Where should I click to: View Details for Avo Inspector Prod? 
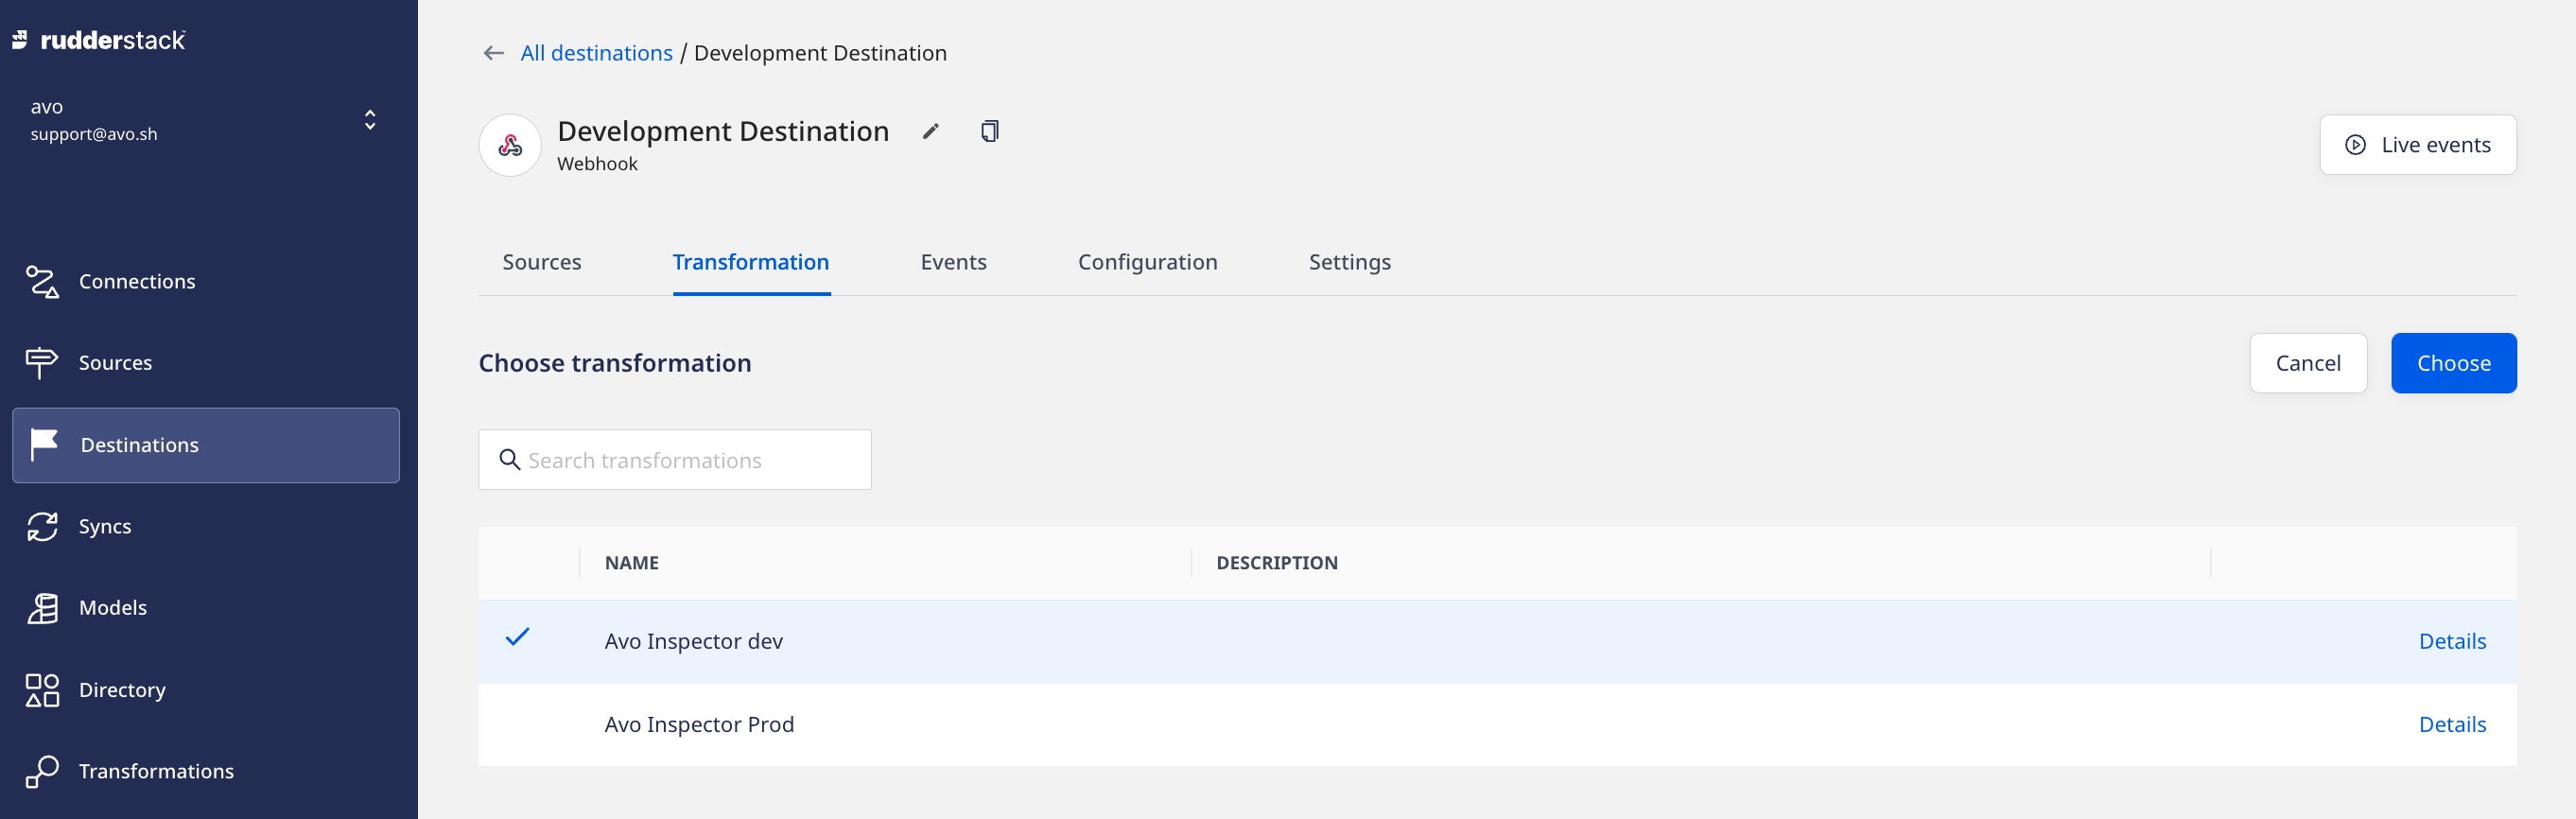click(x=2451, y=725)
